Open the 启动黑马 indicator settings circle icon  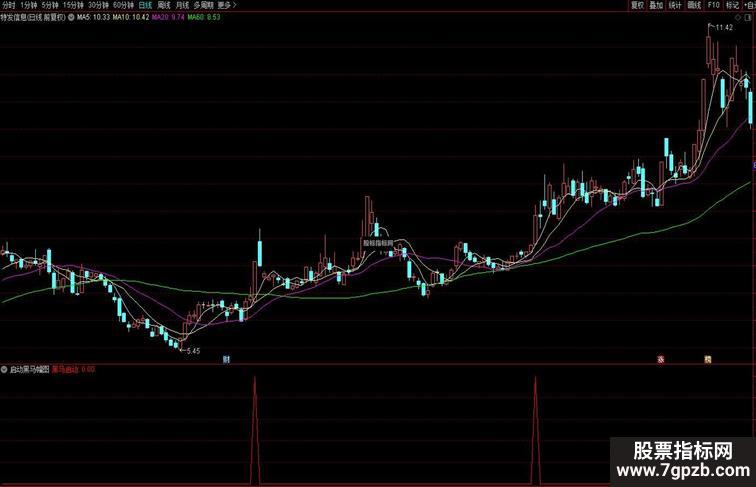click(x=4, y=369)
